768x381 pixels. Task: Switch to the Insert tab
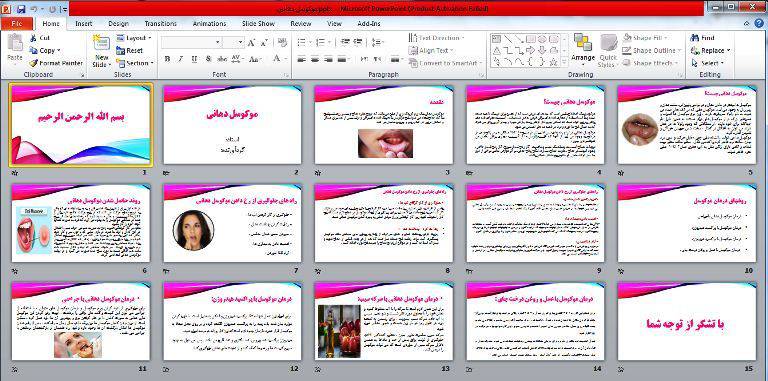[x=84, y=24]
